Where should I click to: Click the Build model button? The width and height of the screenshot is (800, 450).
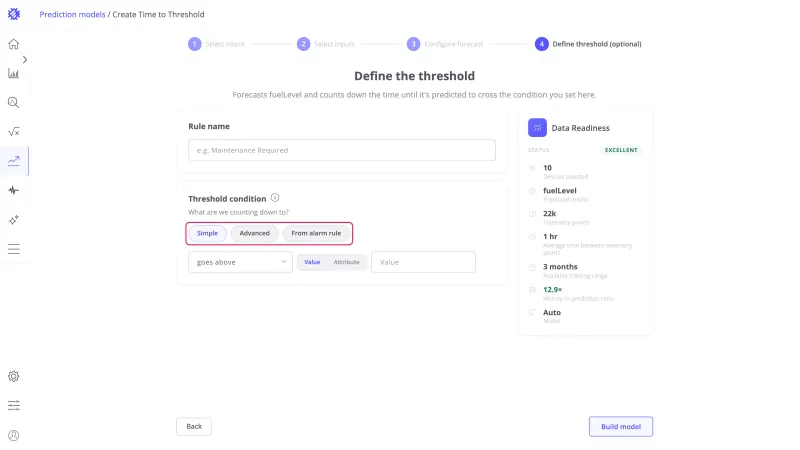click(x=621, y=427)
